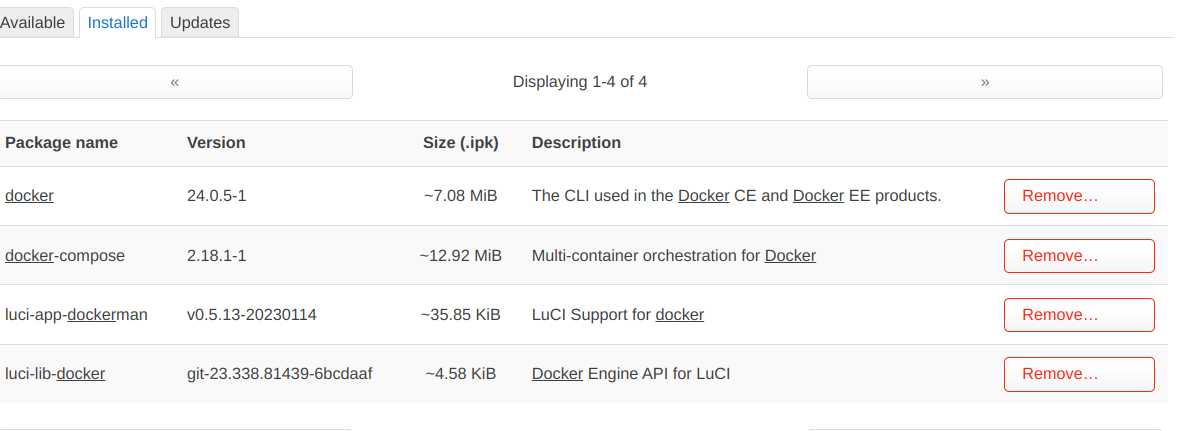Remove the luci-app-dockerman package

click(1079, 315)
